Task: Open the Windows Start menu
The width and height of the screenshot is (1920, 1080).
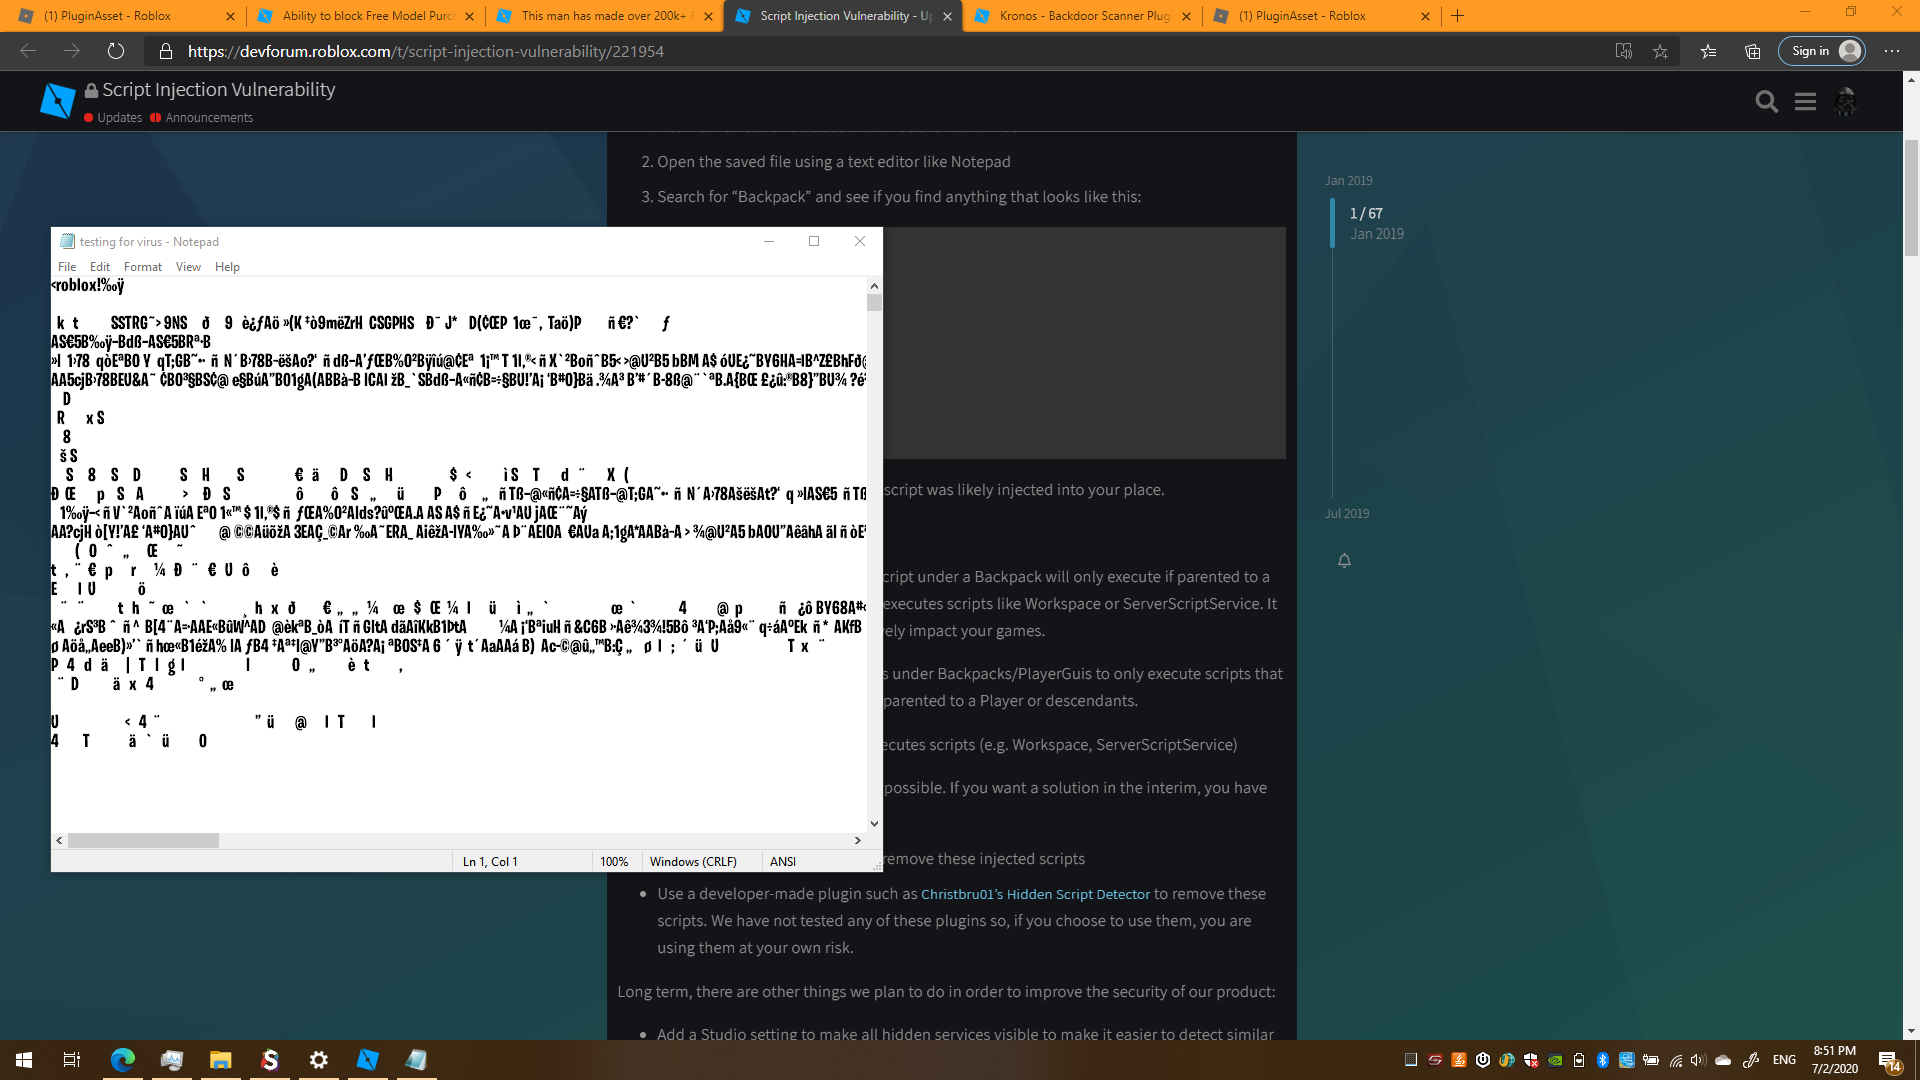Action: click(24, 1060)
